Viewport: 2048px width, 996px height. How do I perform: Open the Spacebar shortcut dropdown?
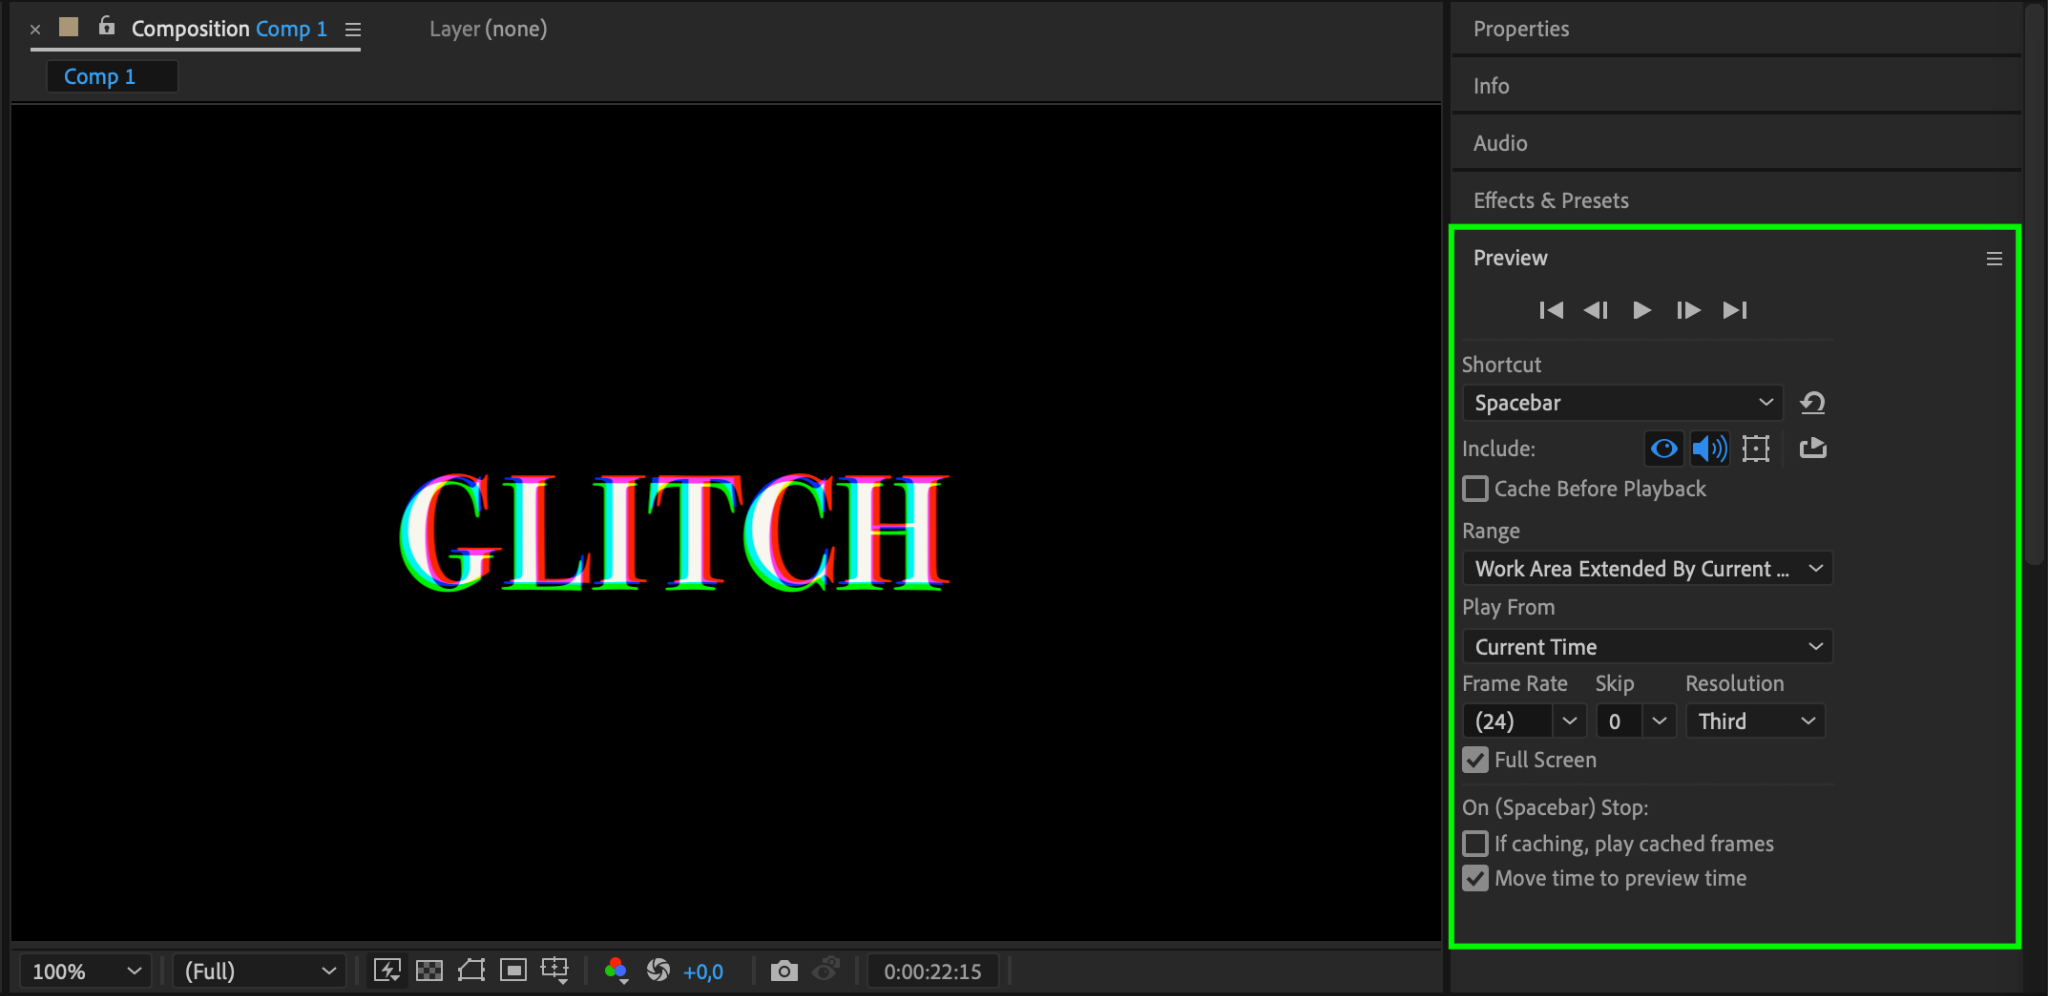coord(1622,403)
